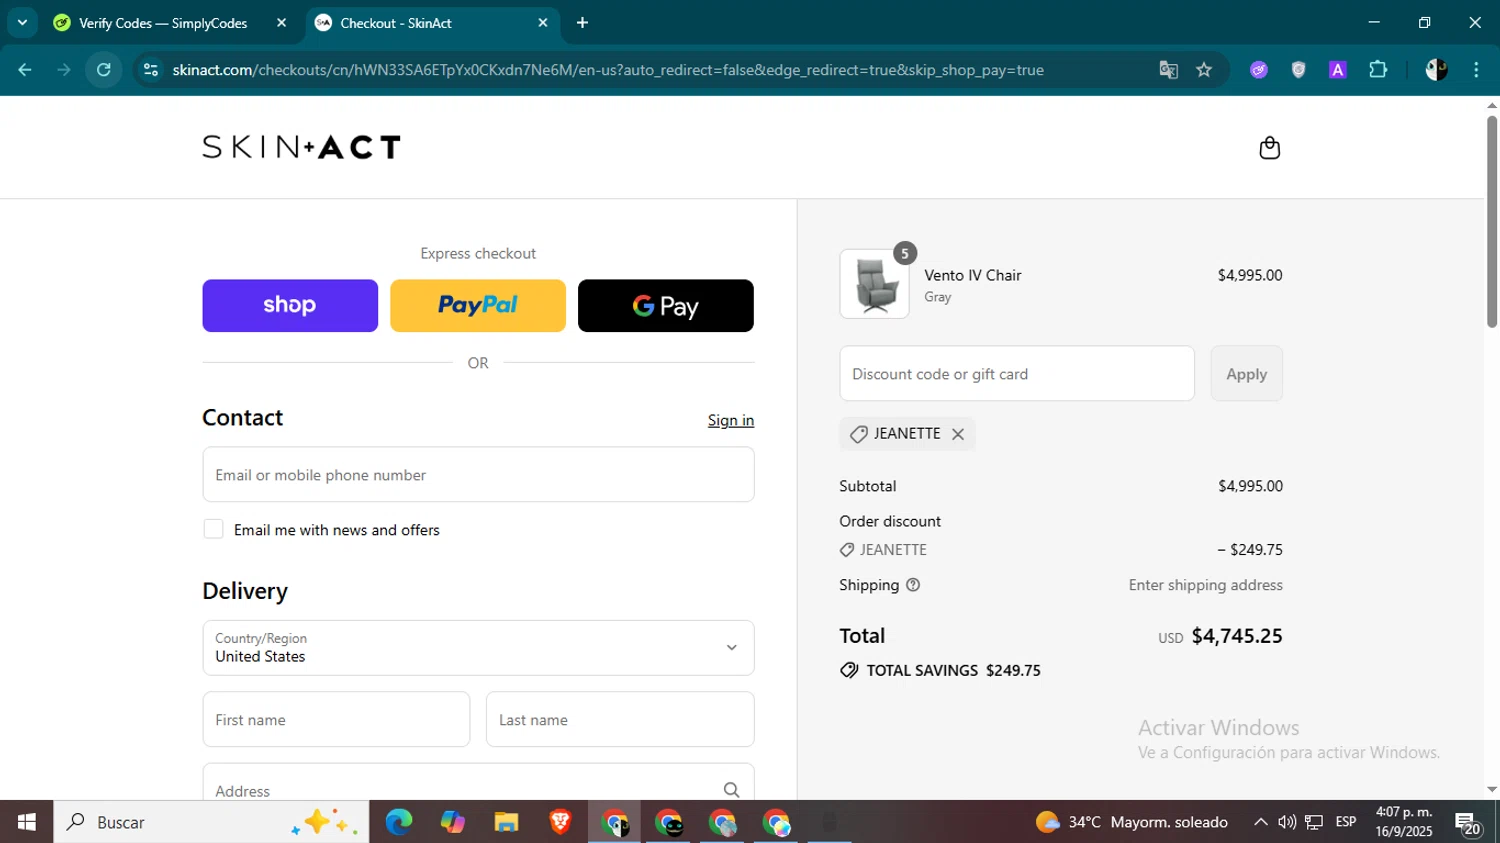Open the browser profile avatar
The image size is (1500, 843).
click(x=1436, y=70)
